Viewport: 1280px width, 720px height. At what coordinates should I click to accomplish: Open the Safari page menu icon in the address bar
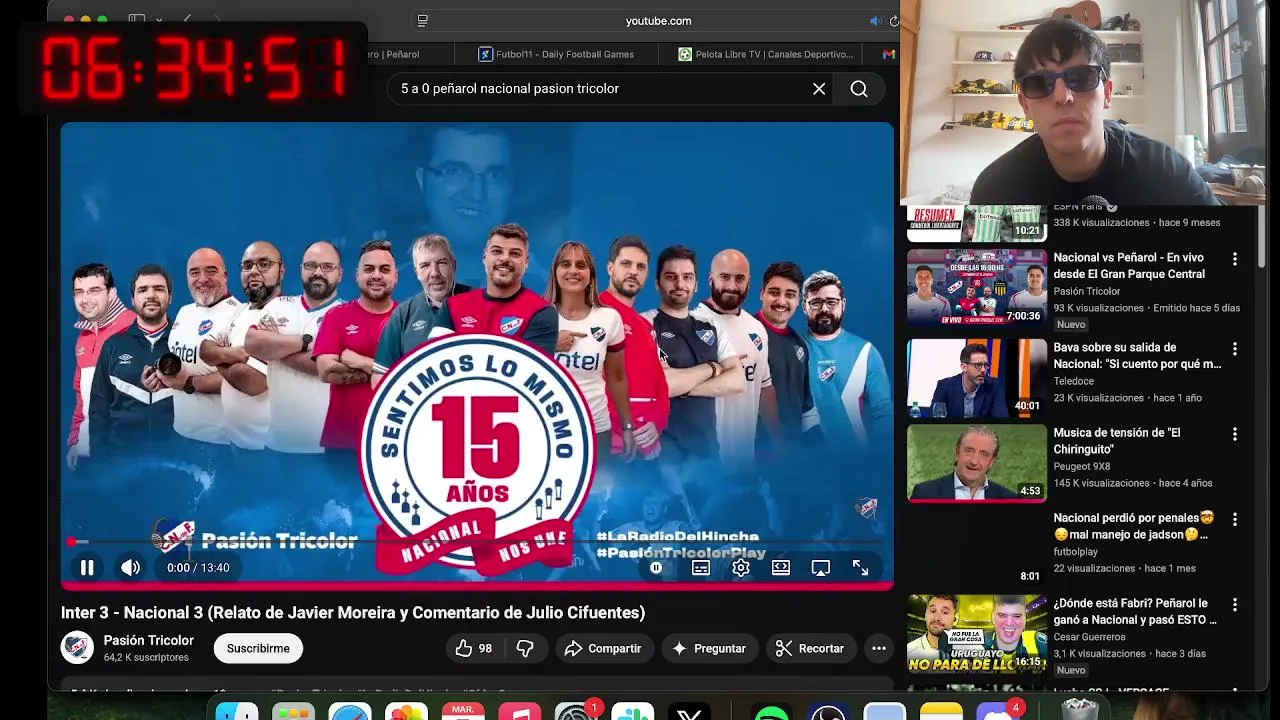point(422,20)
